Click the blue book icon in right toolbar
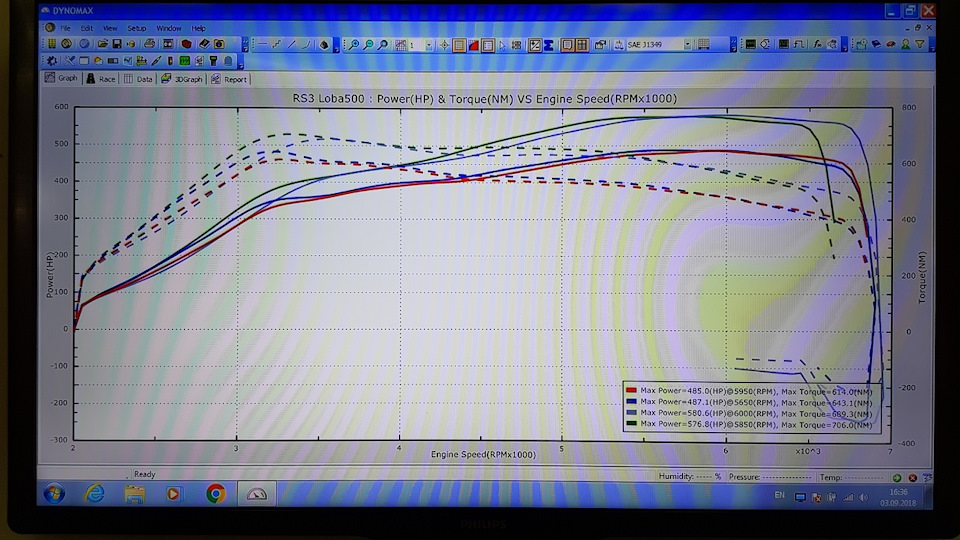Viewport: 960px width, 540px height. [x=876, y=44]
